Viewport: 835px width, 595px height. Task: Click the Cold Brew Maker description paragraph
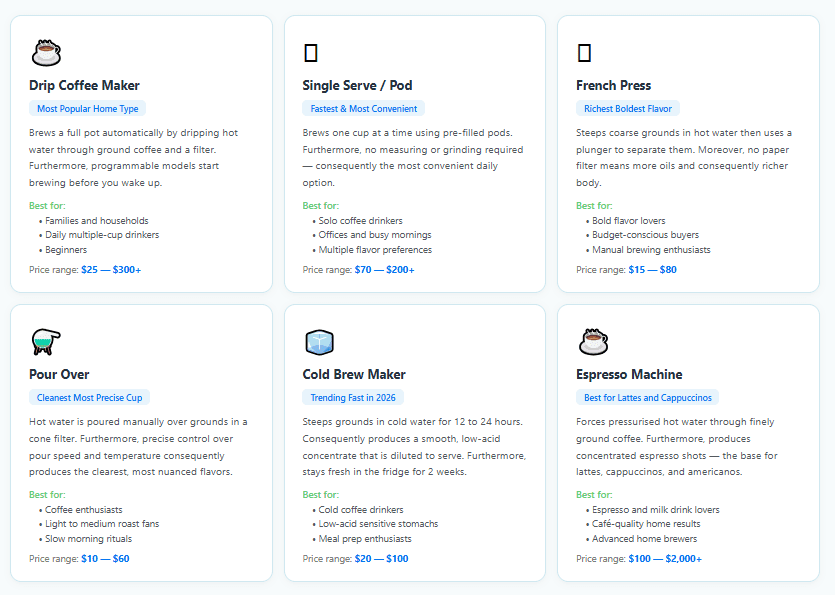(x=414, y=447)
